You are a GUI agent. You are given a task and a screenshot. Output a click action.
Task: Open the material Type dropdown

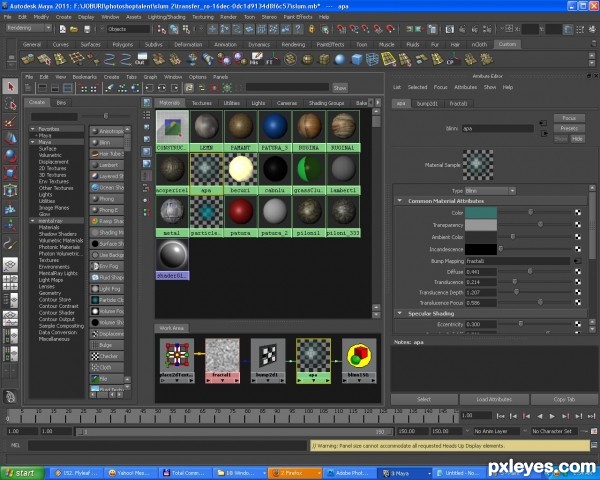click(490, 191)
